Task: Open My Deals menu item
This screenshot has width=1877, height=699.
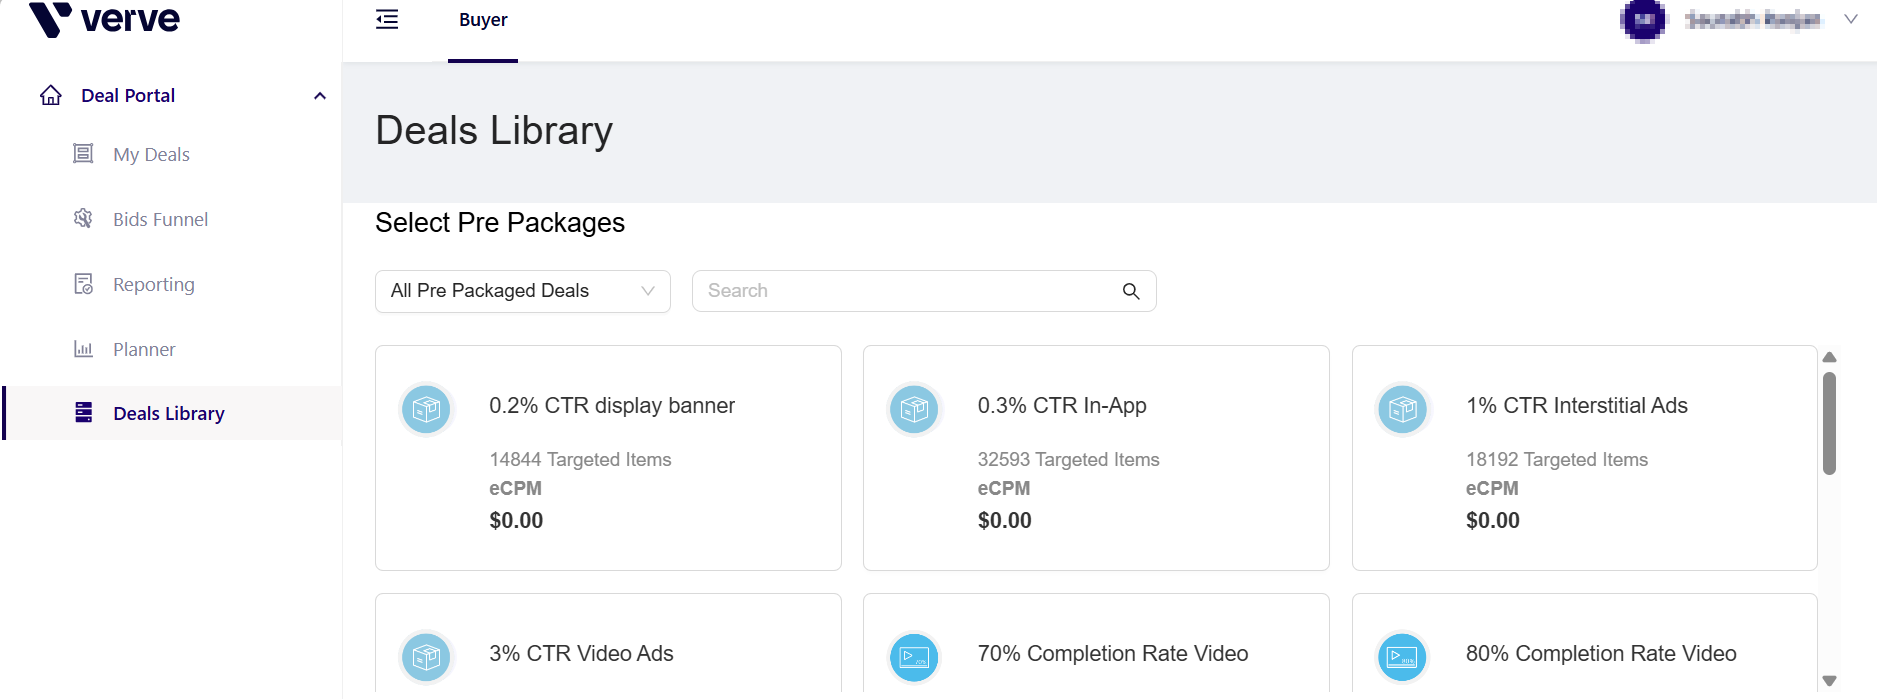Action: (151, 154)
